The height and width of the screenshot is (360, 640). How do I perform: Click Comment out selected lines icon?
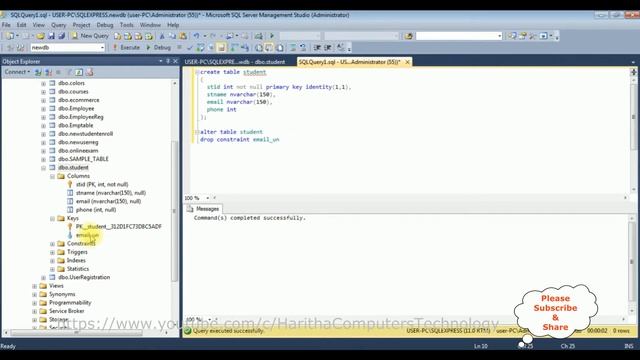pyautogui.click(x=293, y=47)
